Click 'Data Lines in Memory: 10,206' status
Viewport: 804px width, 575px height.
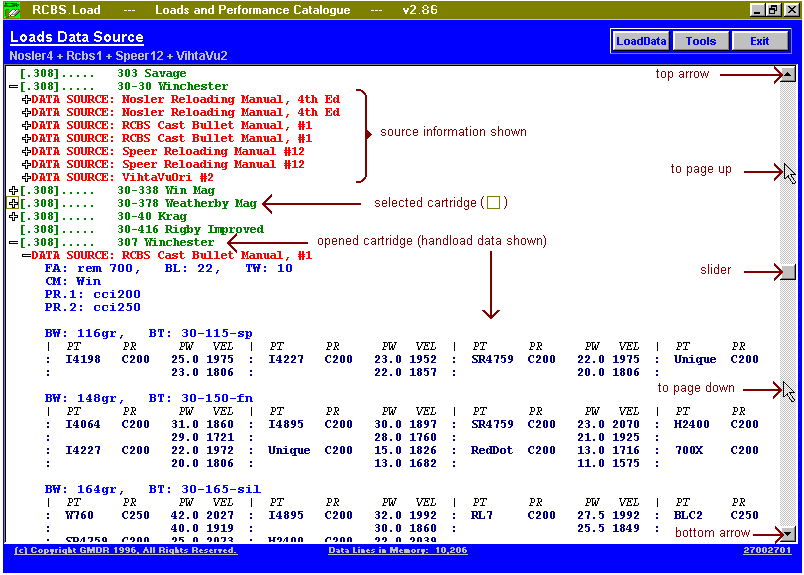tap(398, 550)
